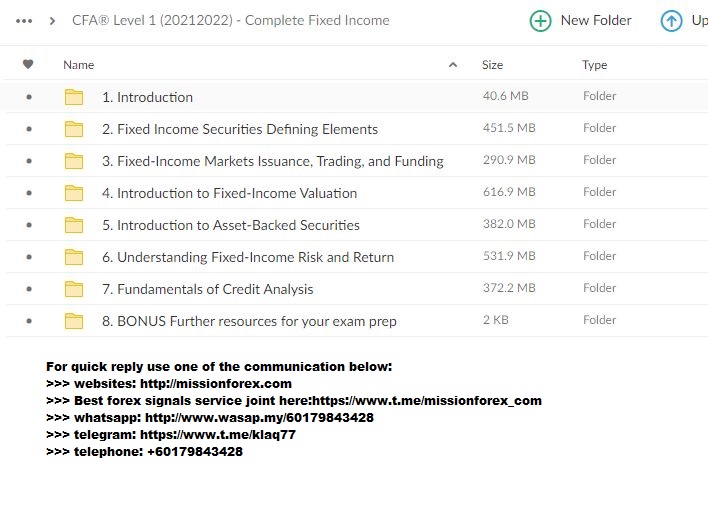Click the favorites heart column header

(x=28, y=65)
